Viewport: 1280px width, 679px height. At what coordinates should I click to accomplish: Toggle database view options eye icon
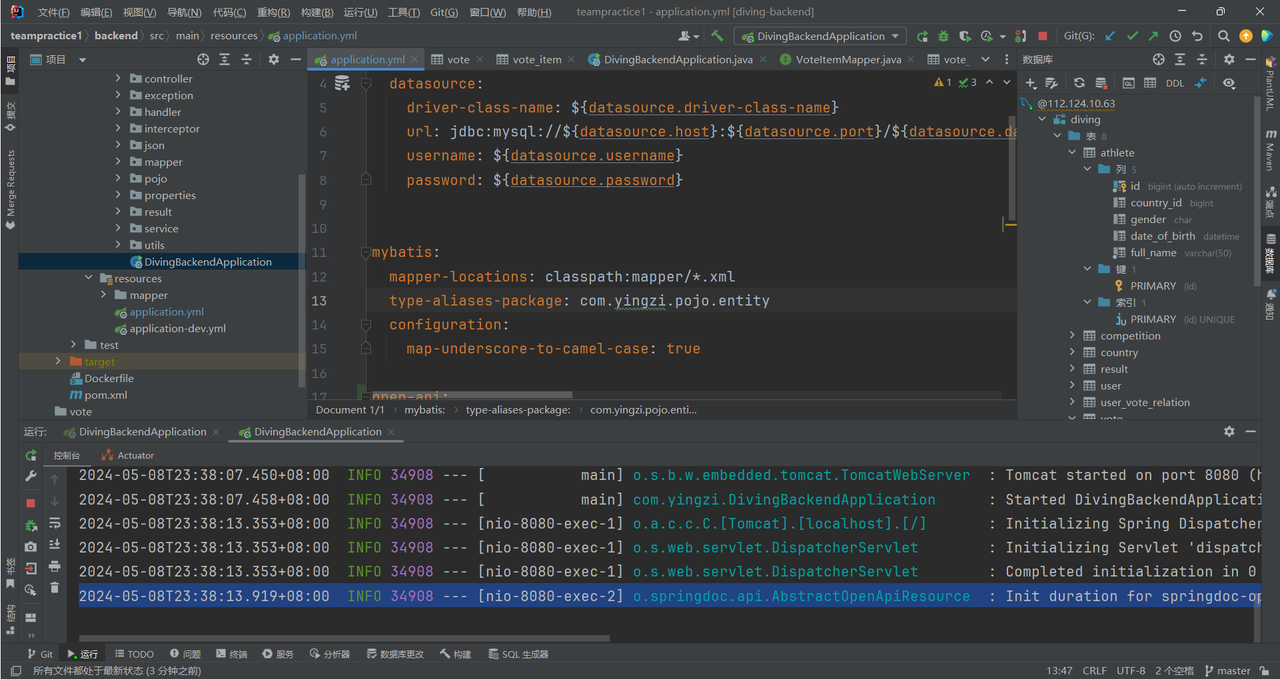point(1229,83)
